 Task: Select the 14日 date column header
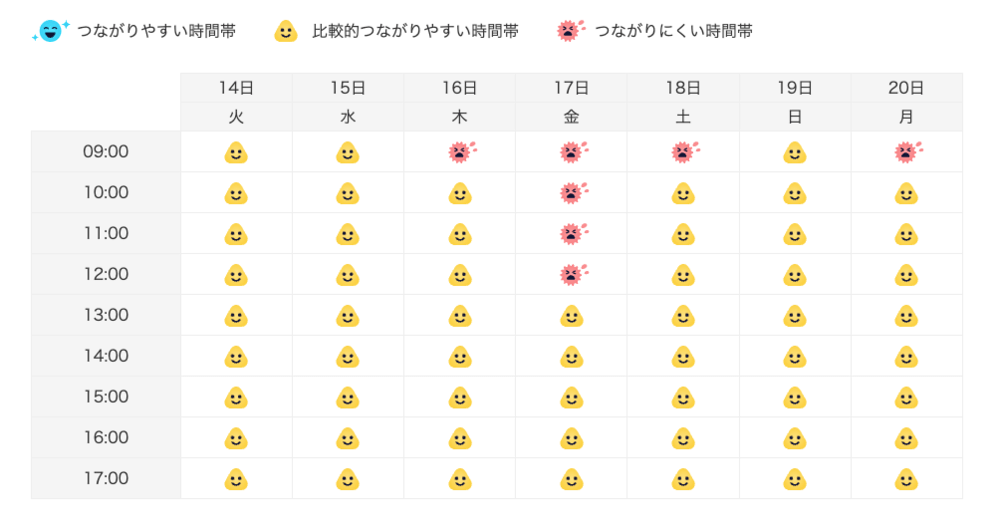click(236, 87)
